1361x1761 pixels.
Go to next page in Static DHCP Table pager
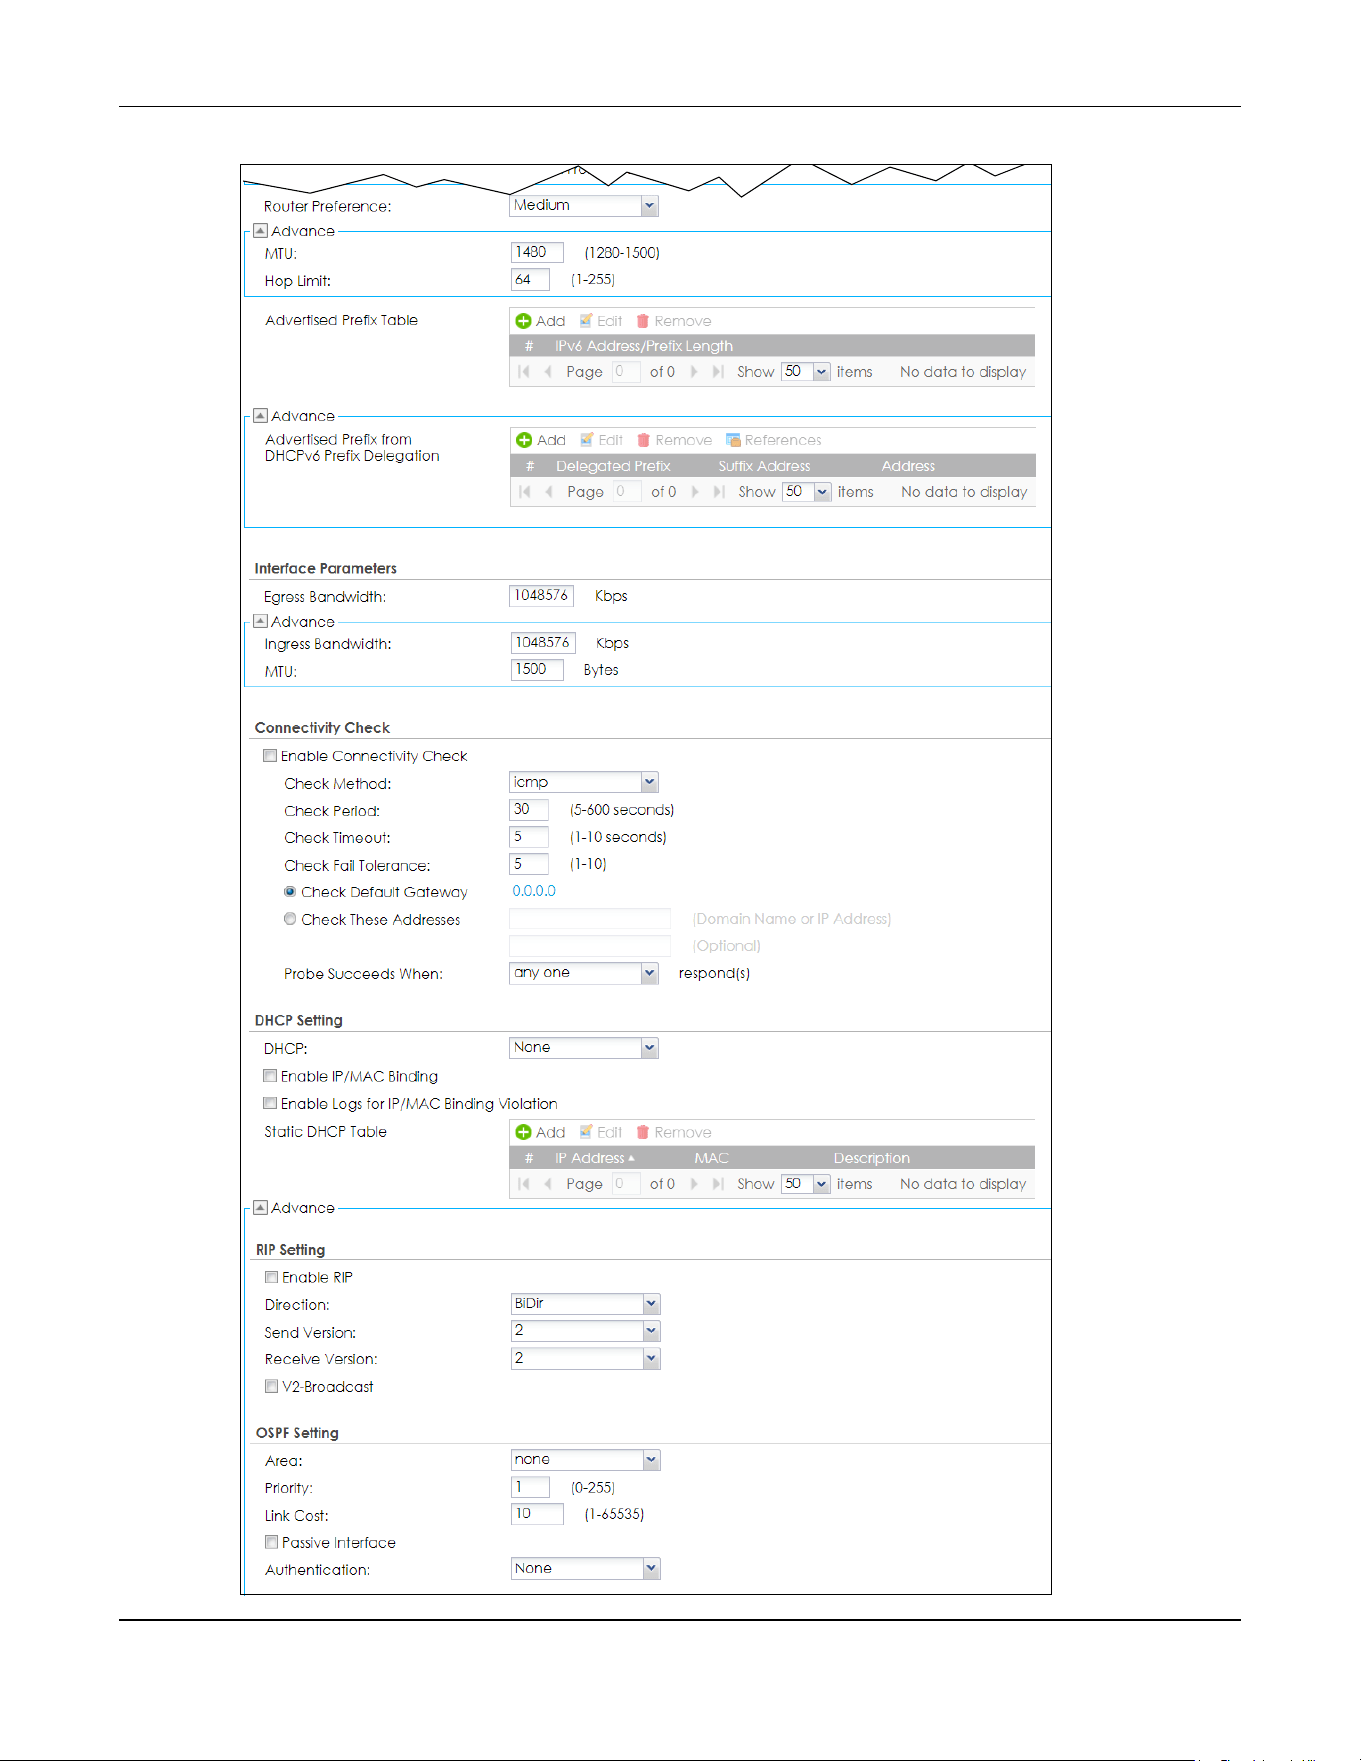pos(694,1184)
